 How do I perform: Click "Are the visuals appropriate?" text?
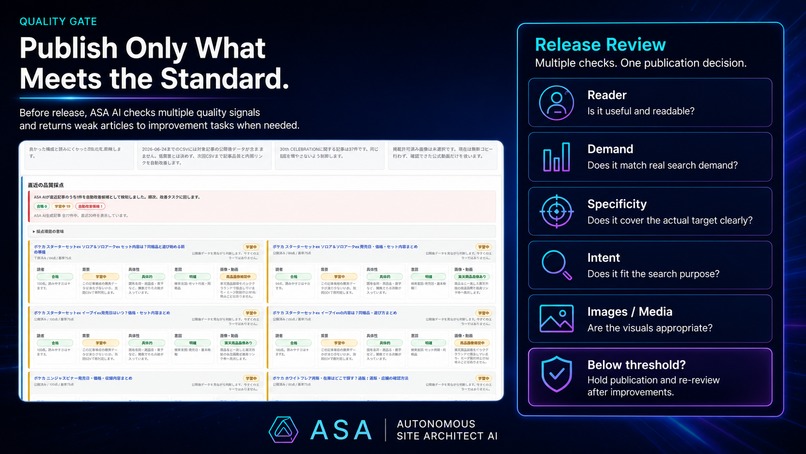tap(650, 328)
